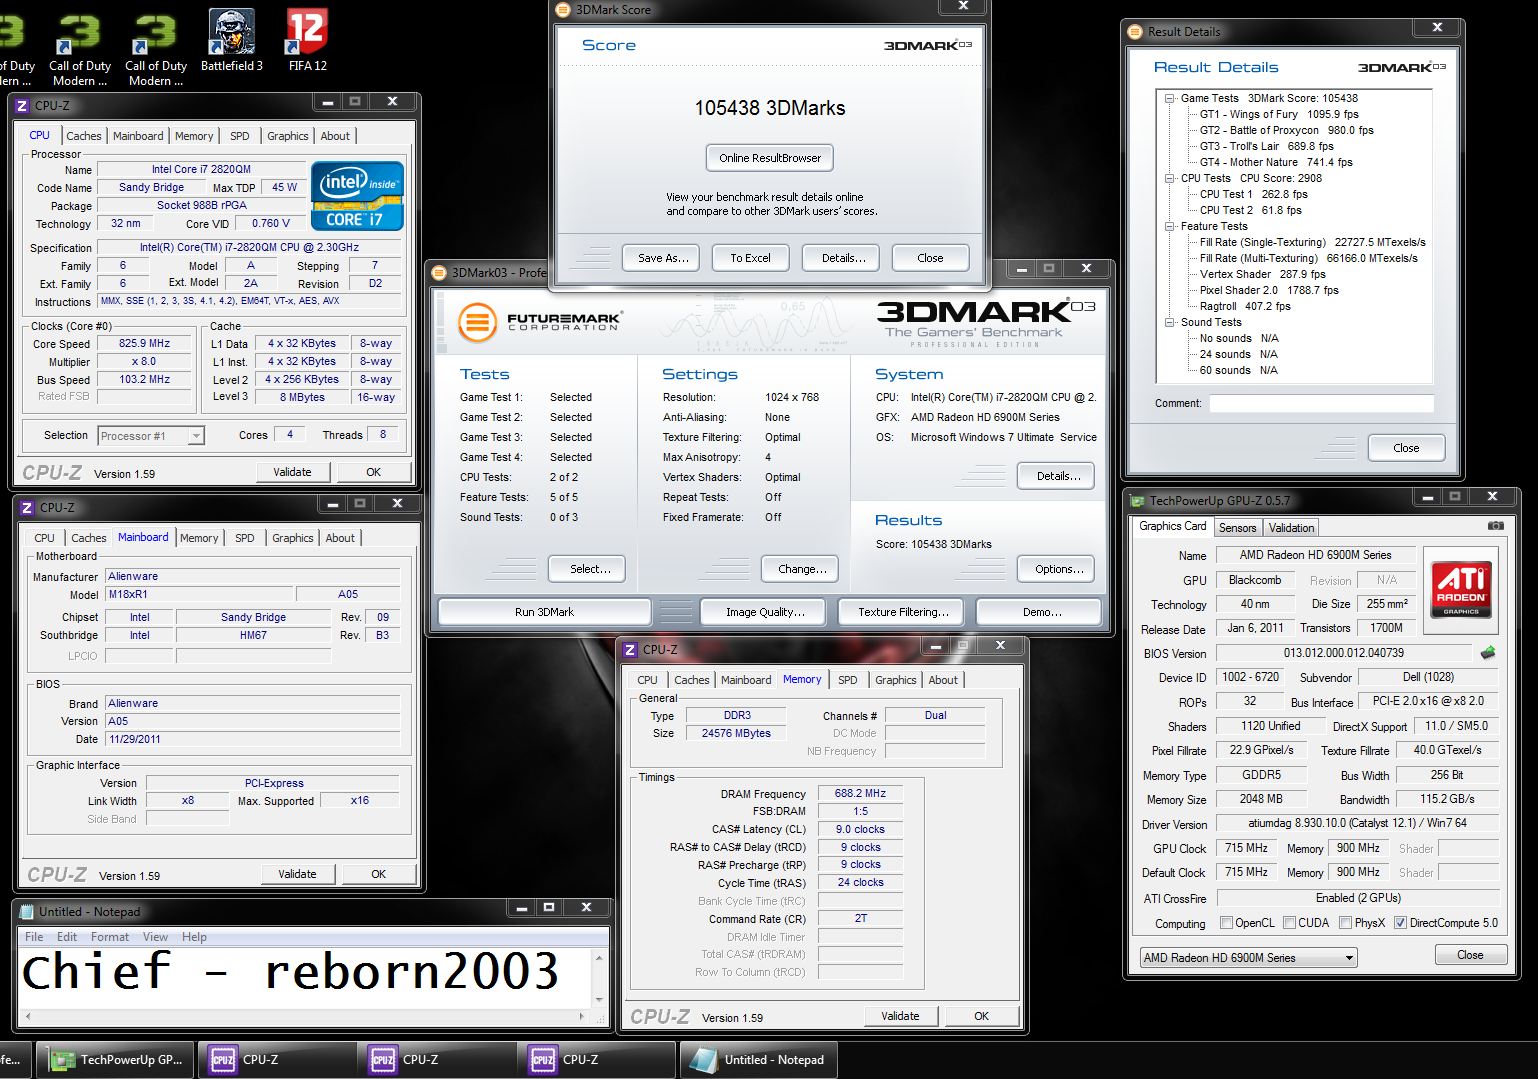Switch to Caches tab in top CPU-Z
1538x1079 pixels.
pyautogui.click(x=84, y=136)
